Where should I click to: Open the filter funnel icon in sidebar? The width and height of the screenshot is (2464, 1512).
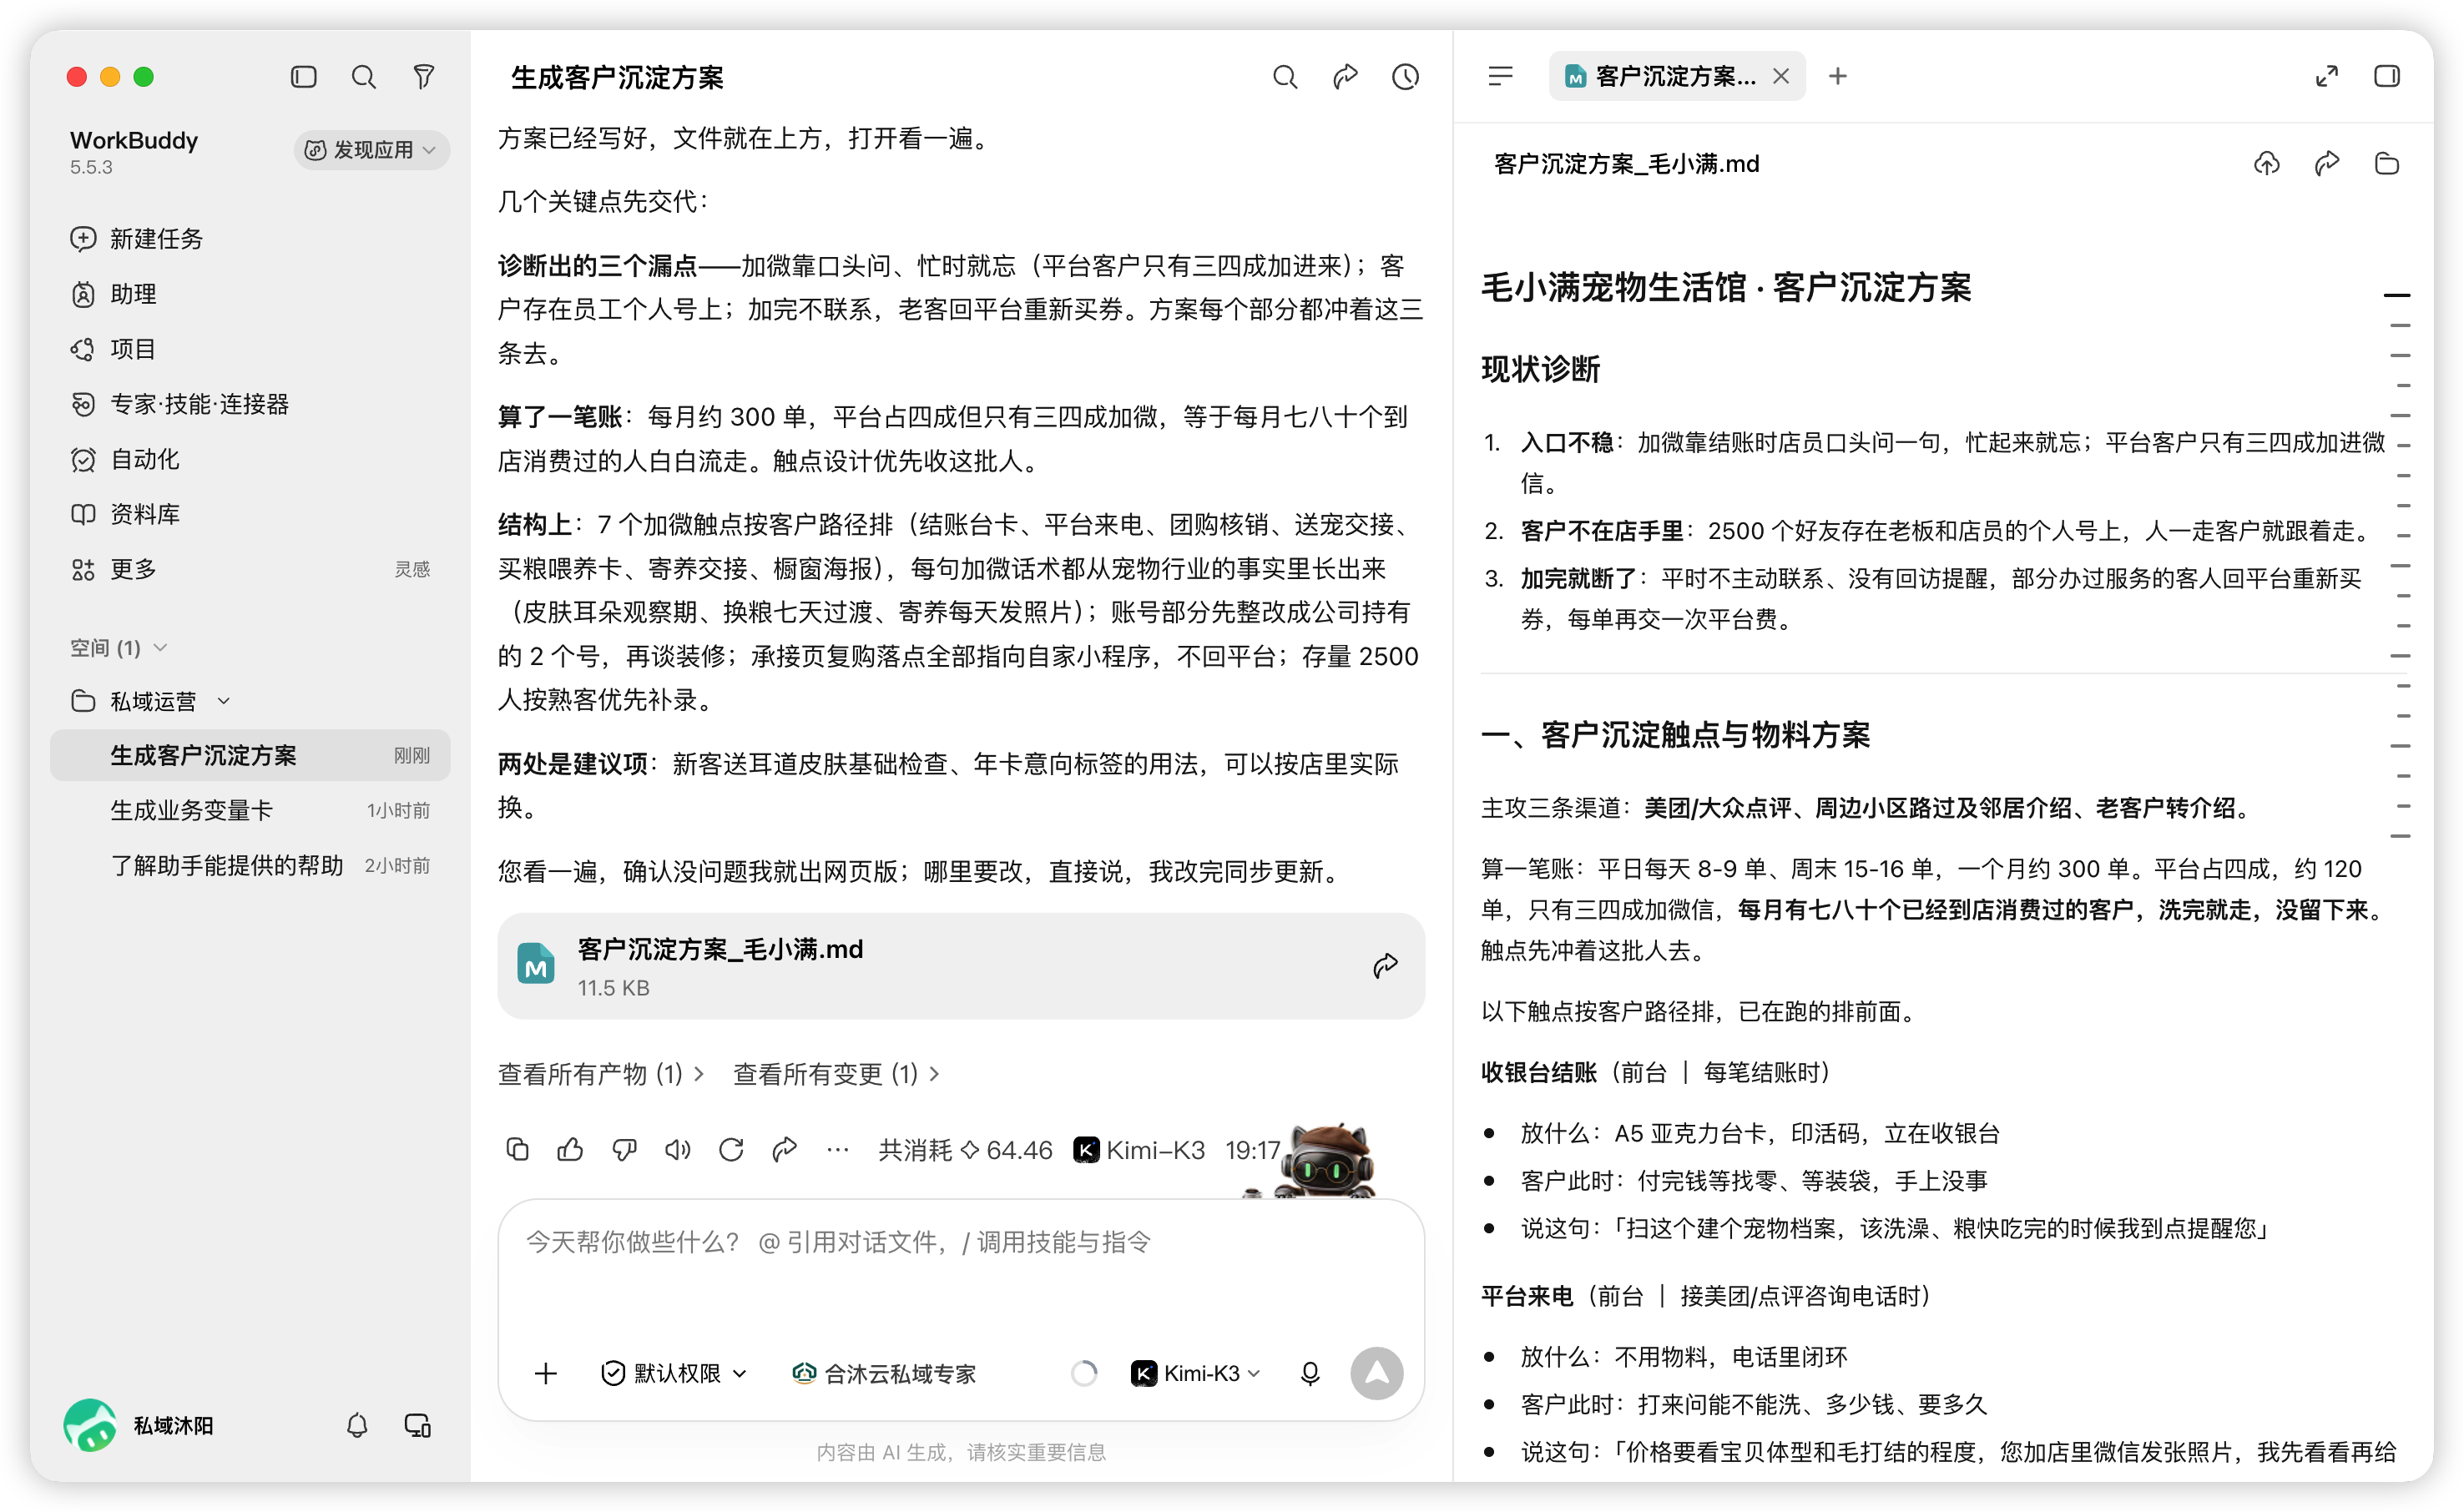coord(424,77)
